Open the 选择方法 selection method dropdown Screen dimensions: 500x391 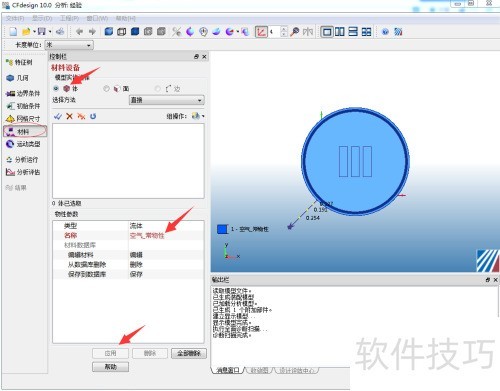[167, 100]
